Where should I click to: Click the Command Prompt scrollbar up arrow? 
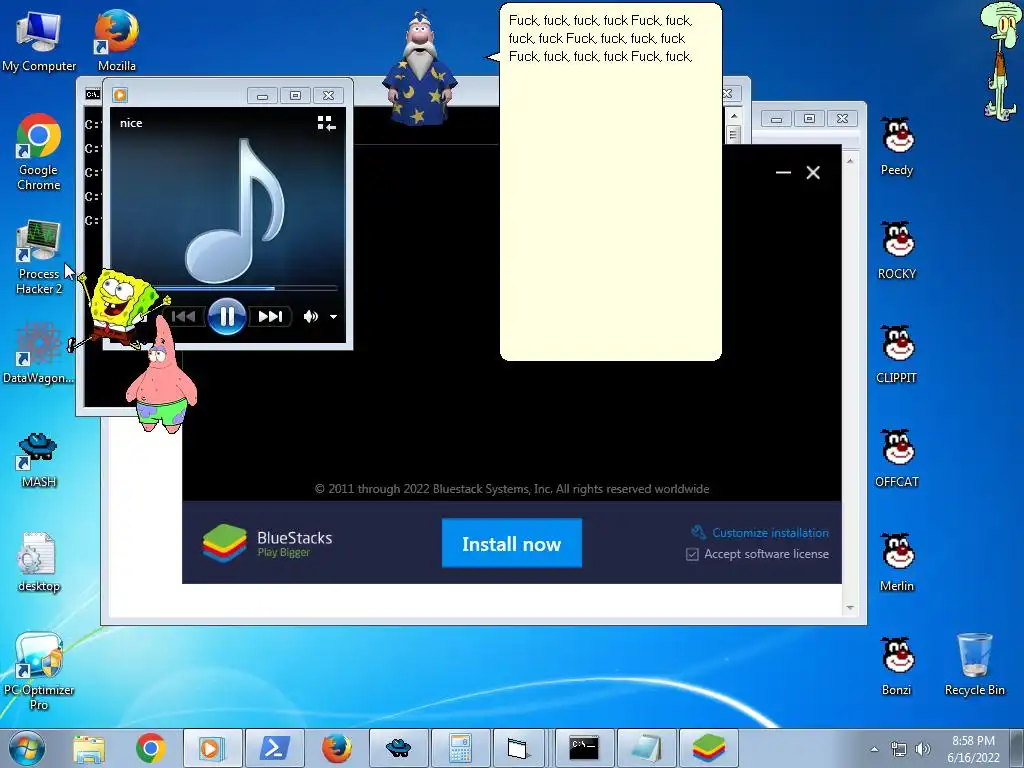(x=733, y=116)
